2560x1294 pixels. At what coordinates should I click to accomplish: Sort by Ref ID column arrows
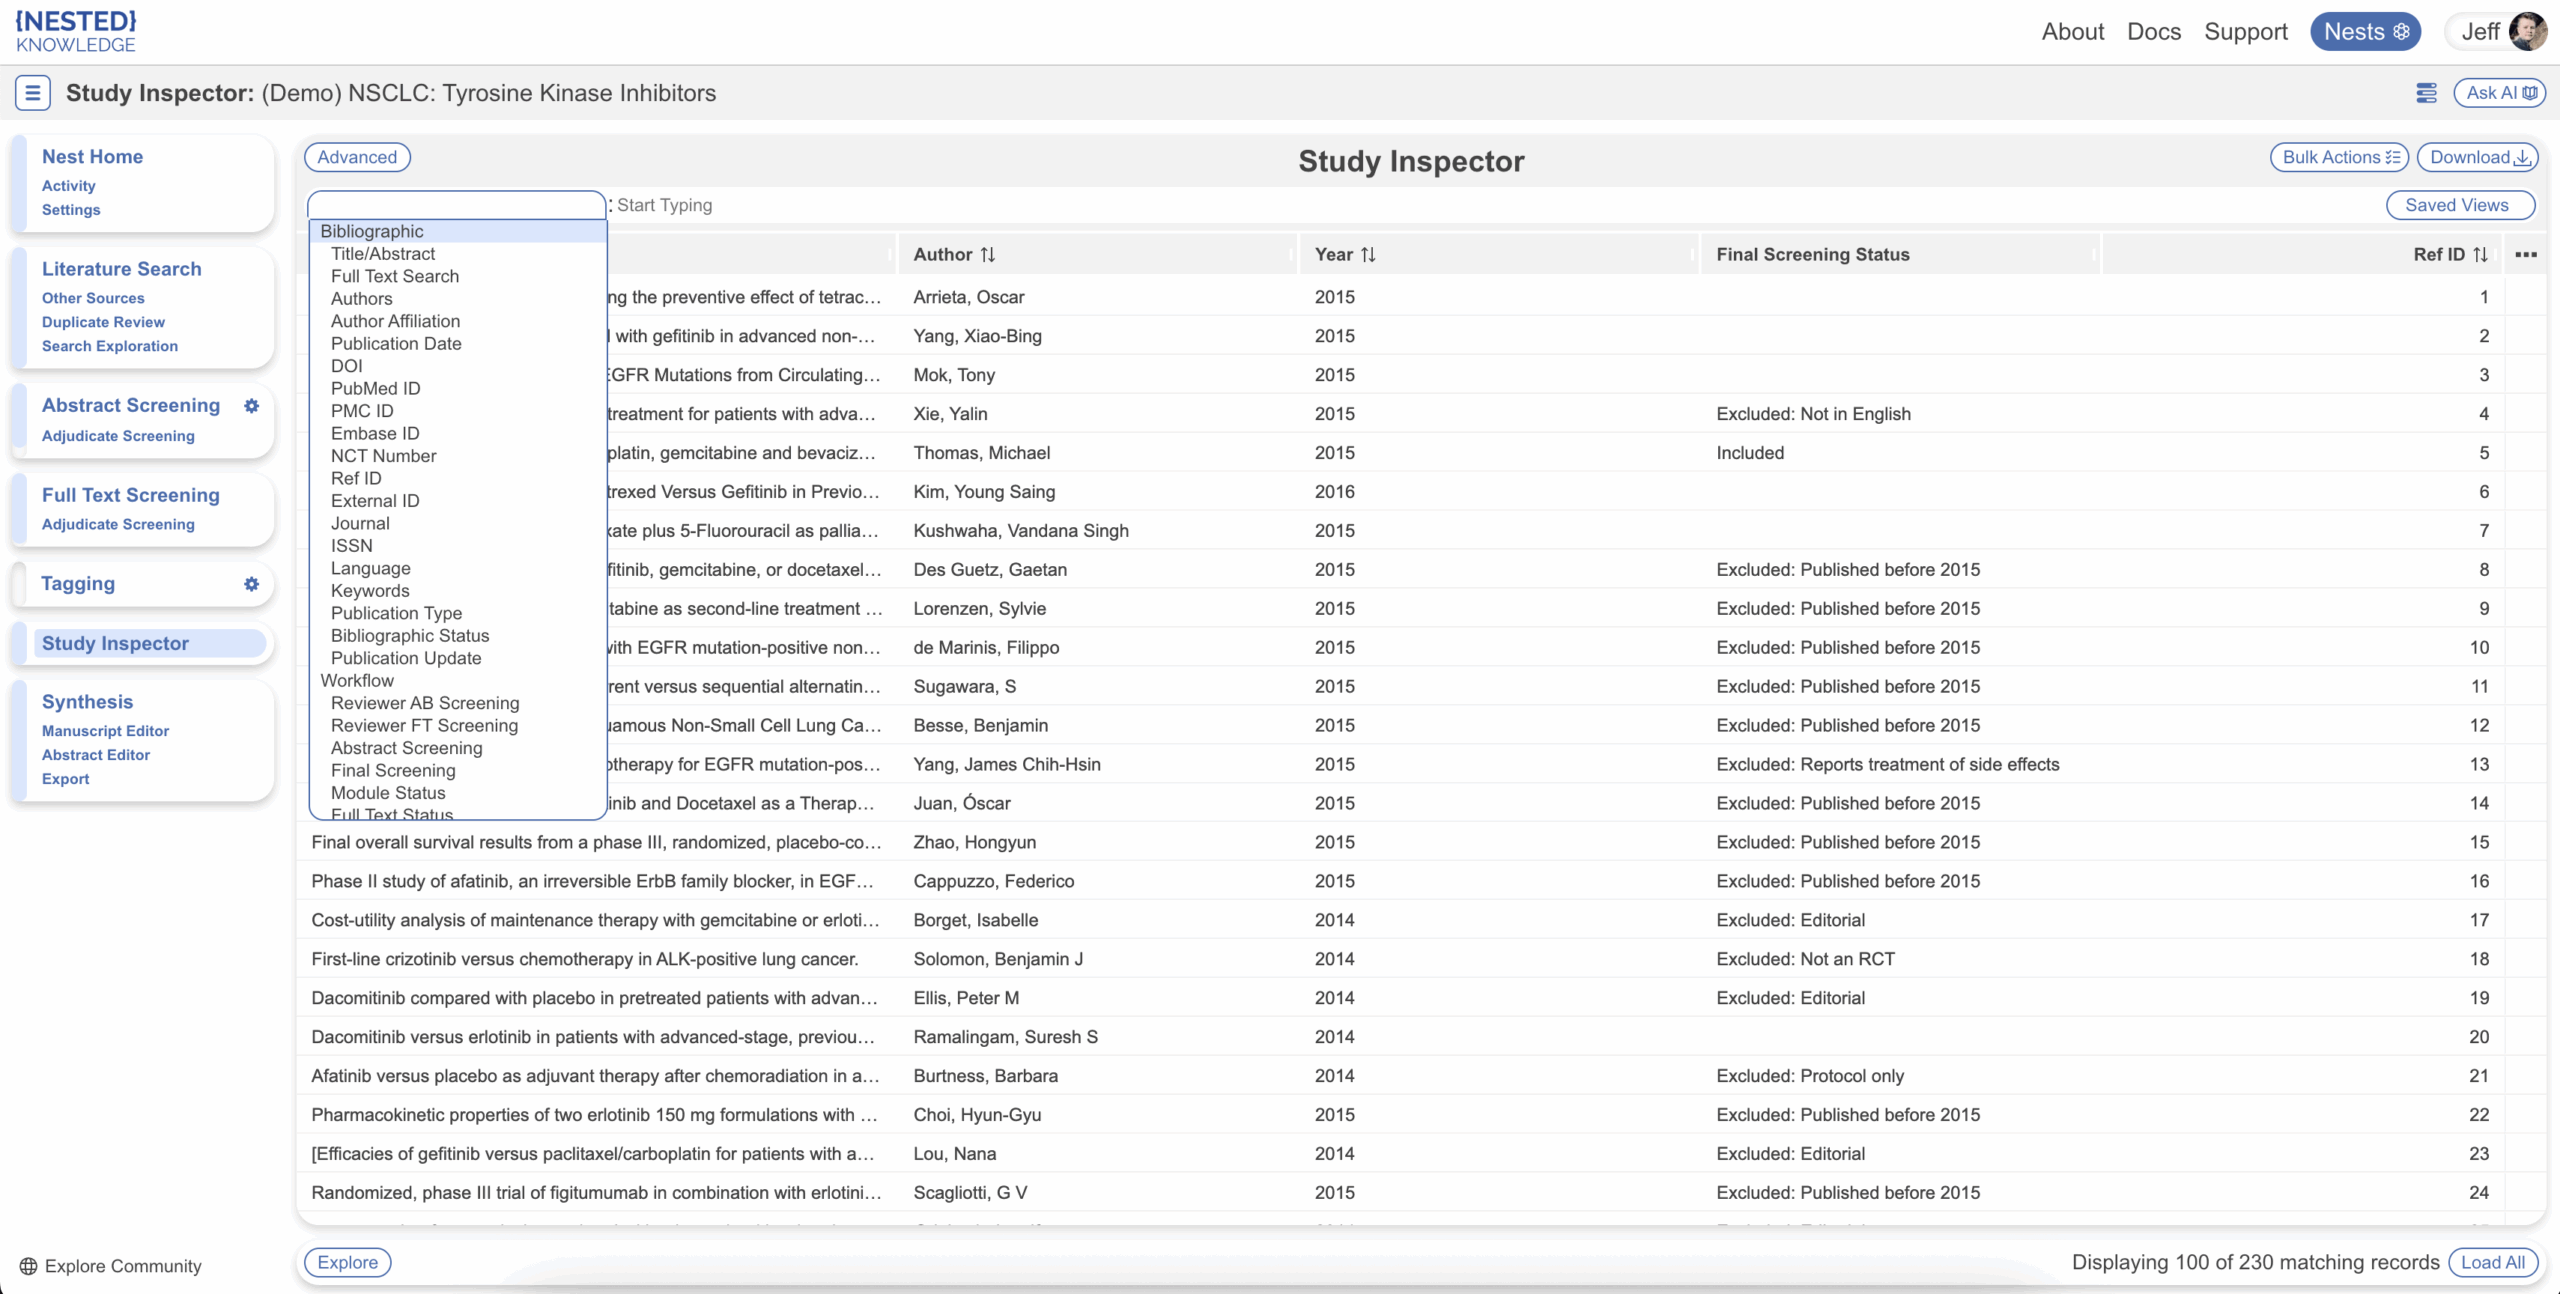click(x=2480, y=255)
